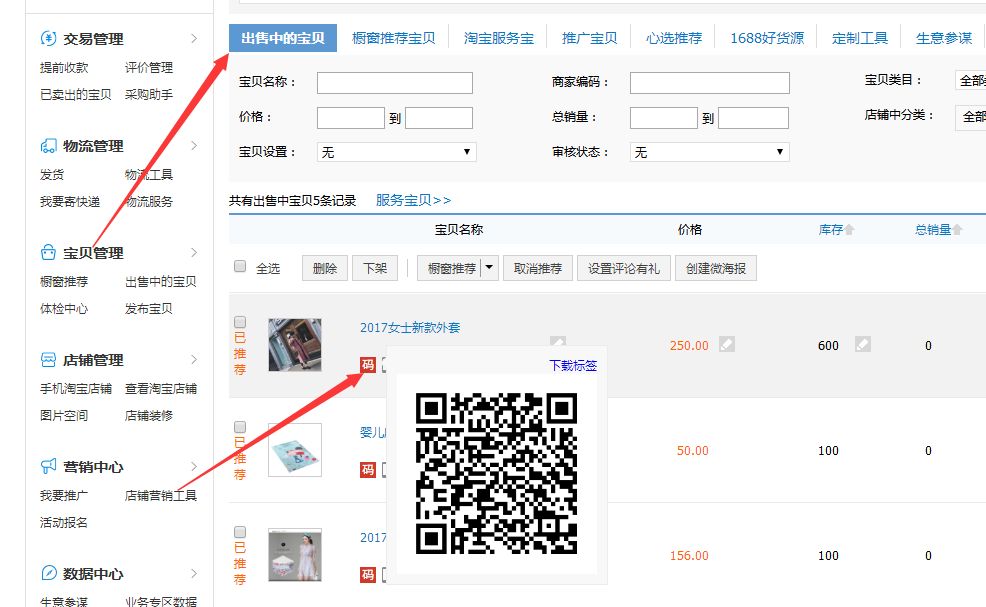Sort by 库存 arrow icon
Image resolution: width=986 pixels, height=607 pixels.
850,230
